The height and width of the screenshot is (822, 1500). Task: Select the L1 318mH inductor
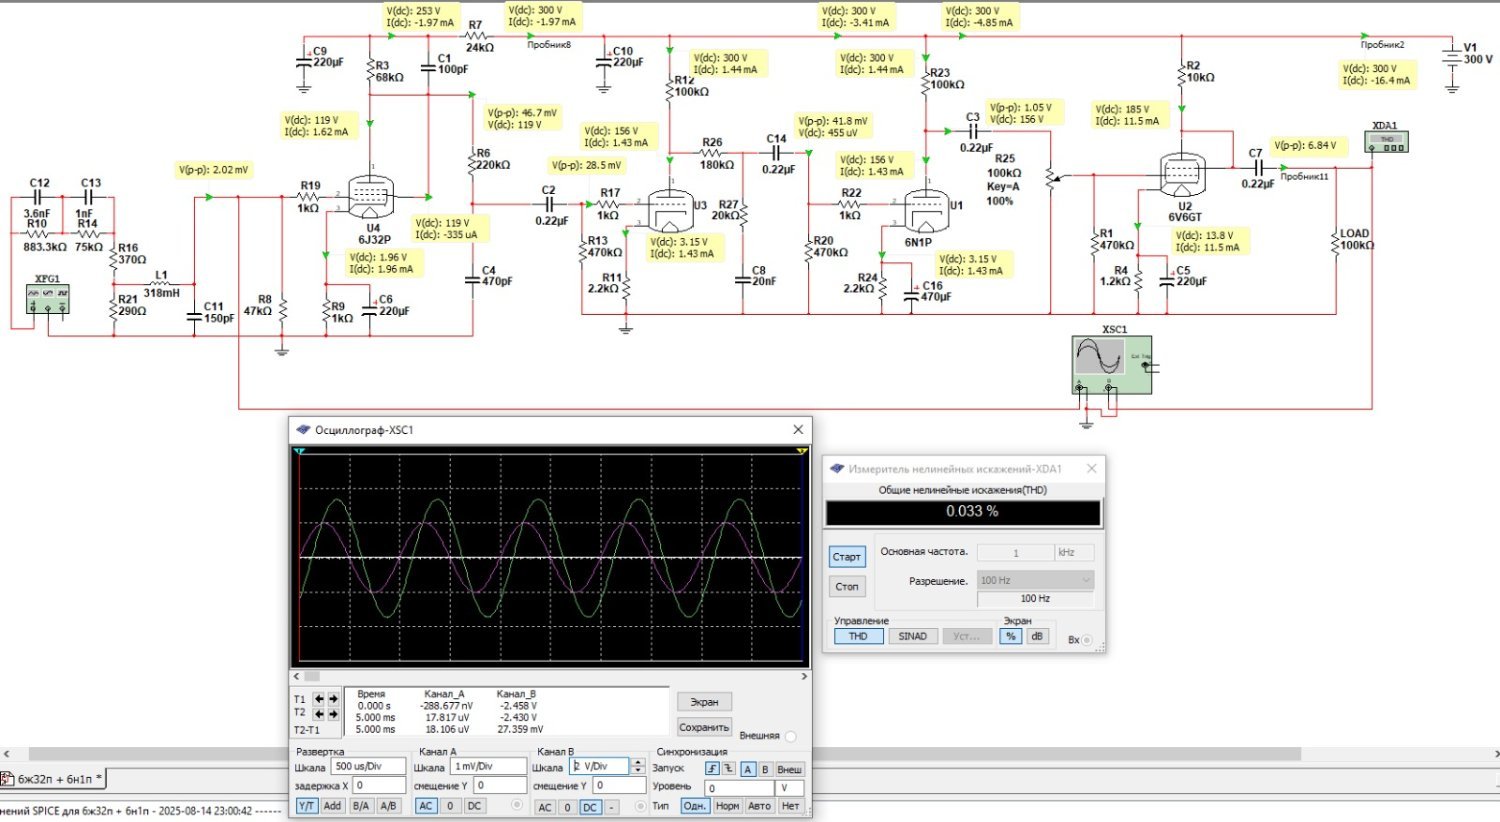coord(160,285)
